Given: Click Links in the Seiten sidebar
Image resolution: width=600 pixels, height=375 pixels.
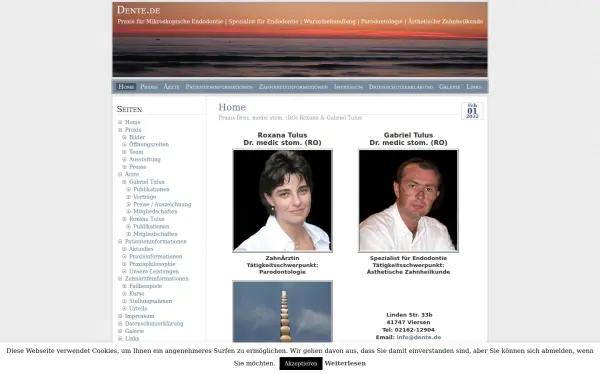Looking at the screenshot, I should coord(132,339).
